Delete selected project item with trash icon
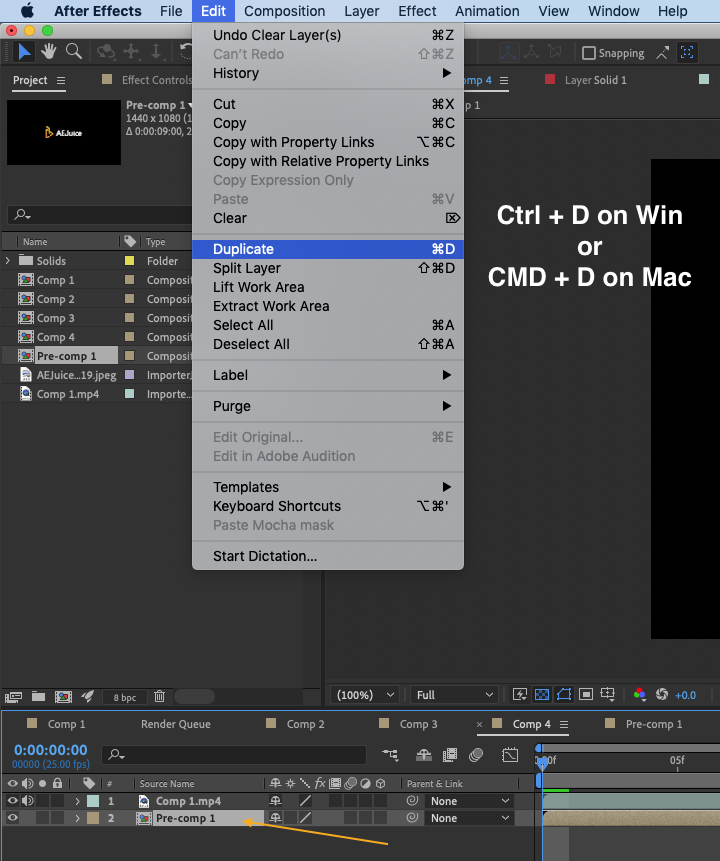The height and width of the screenshot is (861, 720). (159, 697)
